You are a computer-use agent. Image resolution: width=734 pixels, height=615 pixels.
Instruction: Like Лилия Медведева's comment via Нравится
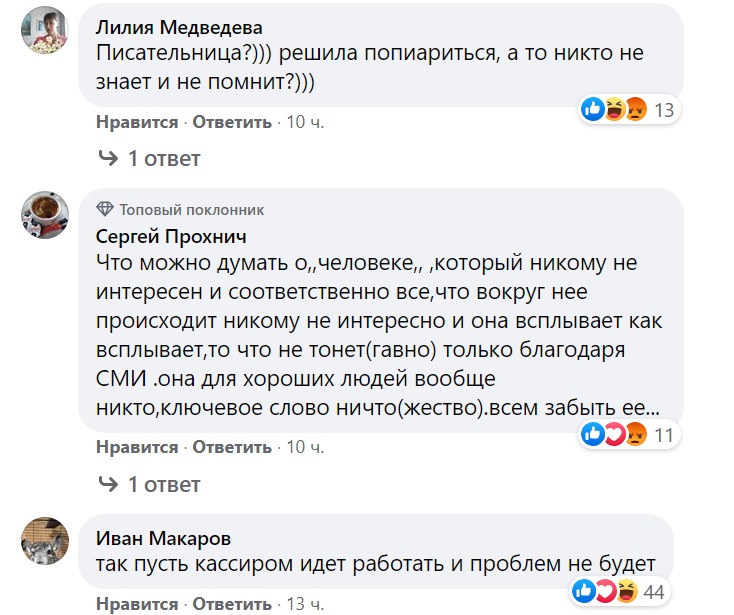point(136,122)
